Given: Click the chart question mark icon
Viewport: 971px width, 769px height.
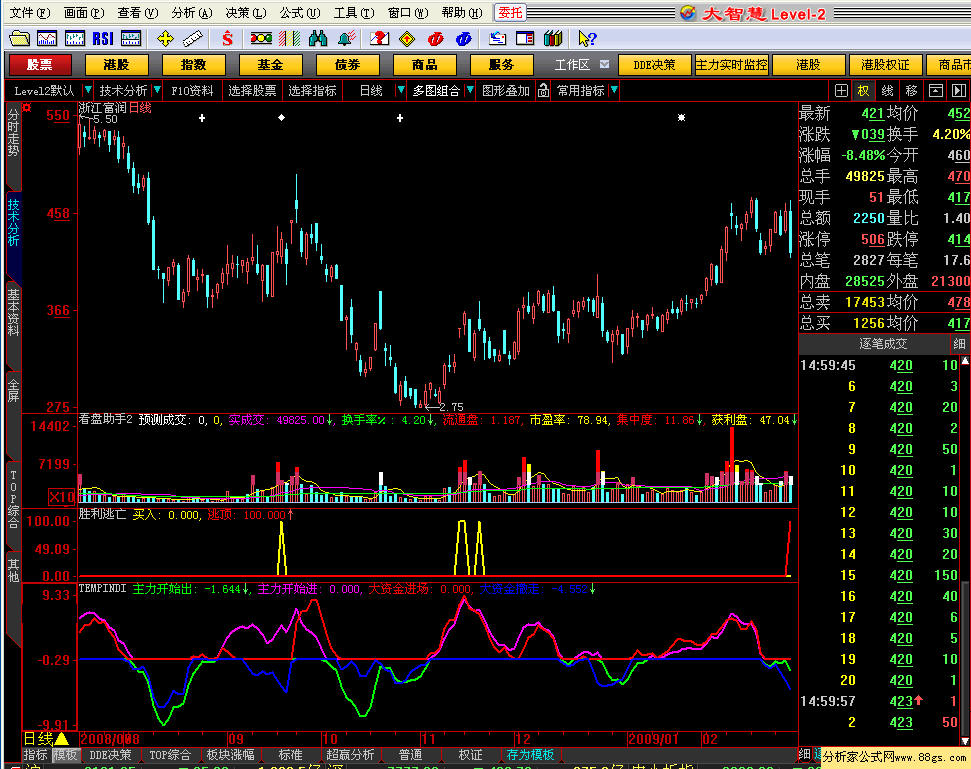Looking at the screenshot, I should click(379, 39).
